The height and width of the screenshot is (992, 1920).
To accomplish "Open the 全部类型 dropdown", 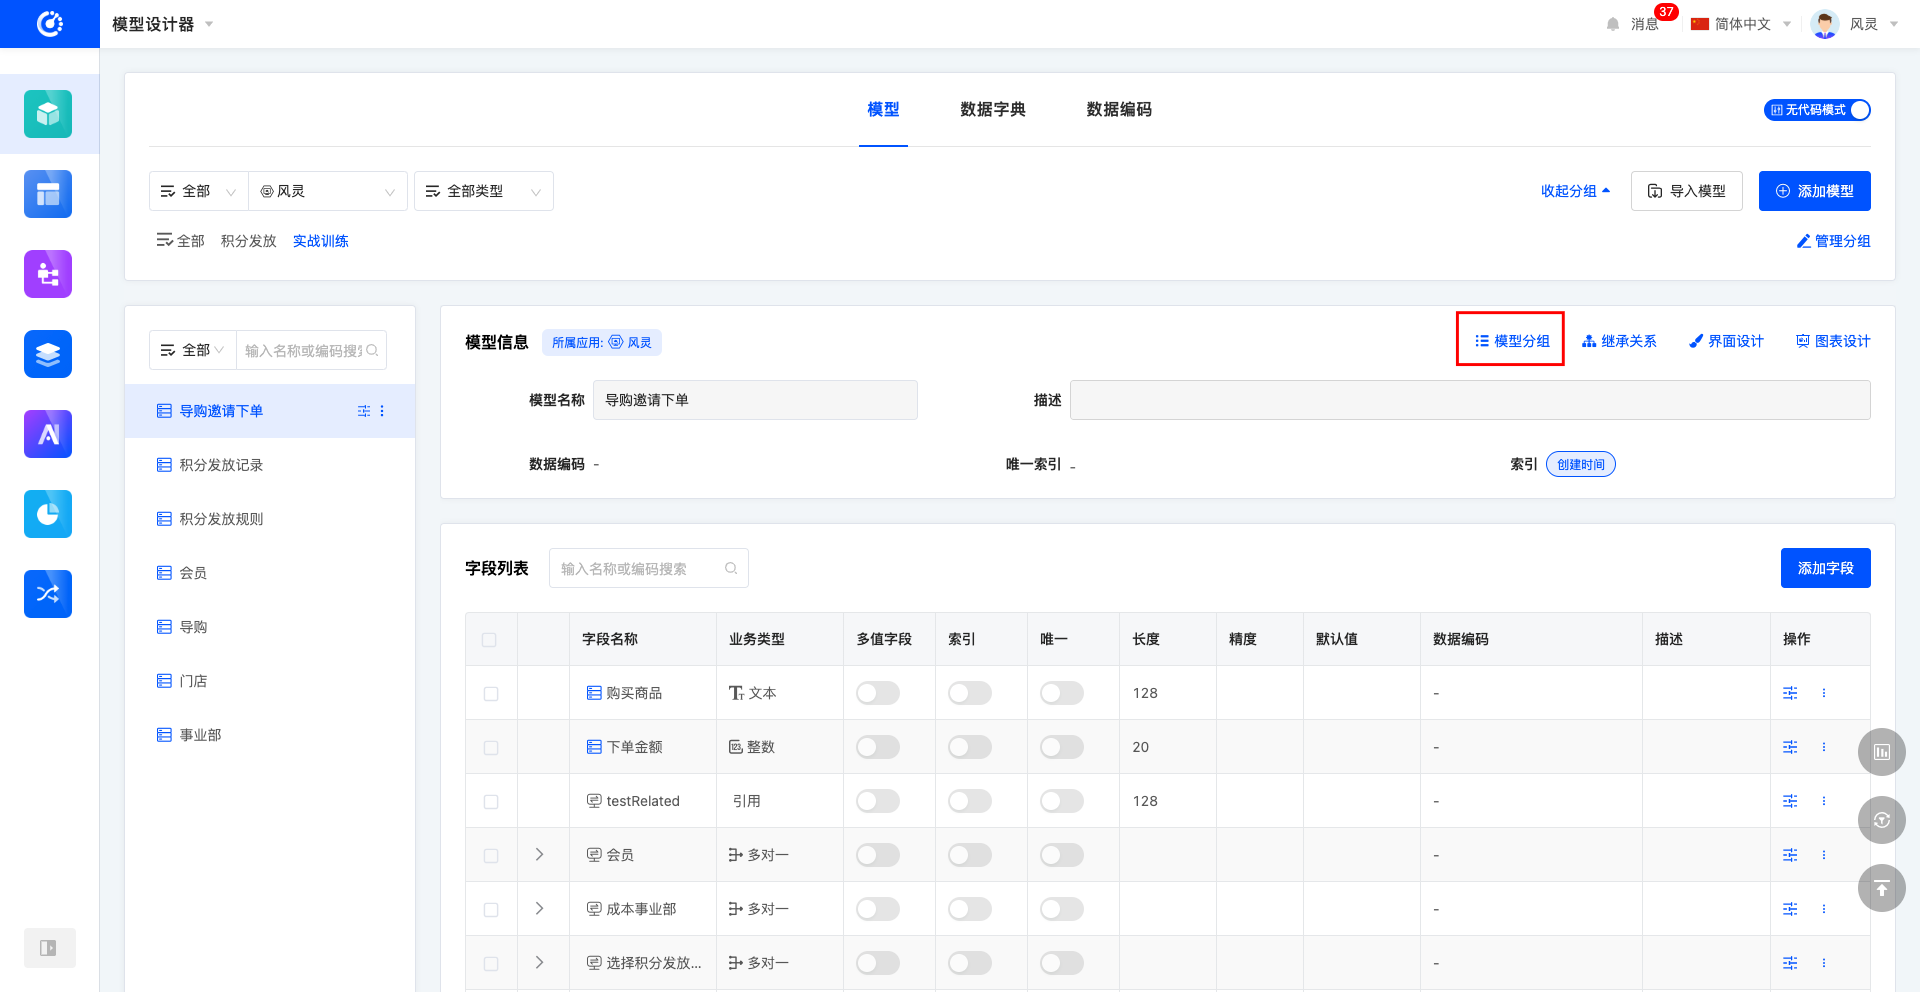I will pos(483,191).
